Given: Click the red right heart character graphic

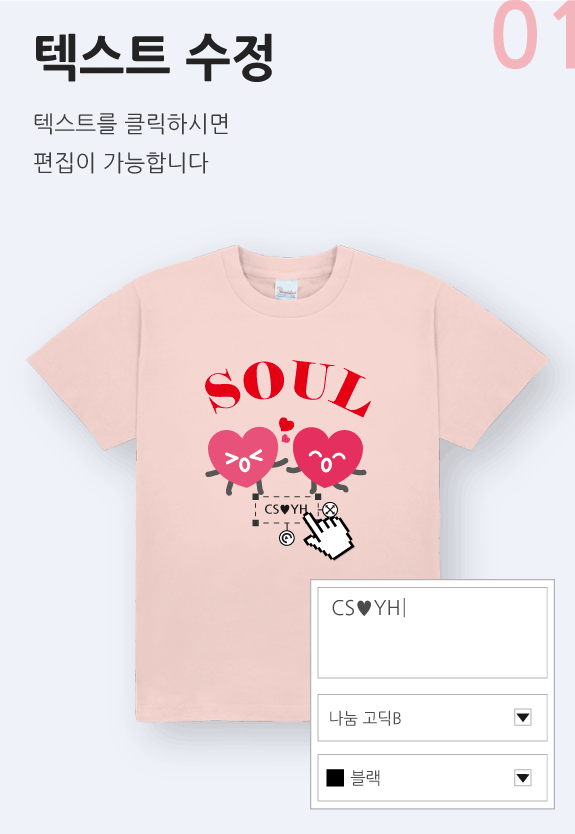Looking at the screenshot, I should 327,458.
